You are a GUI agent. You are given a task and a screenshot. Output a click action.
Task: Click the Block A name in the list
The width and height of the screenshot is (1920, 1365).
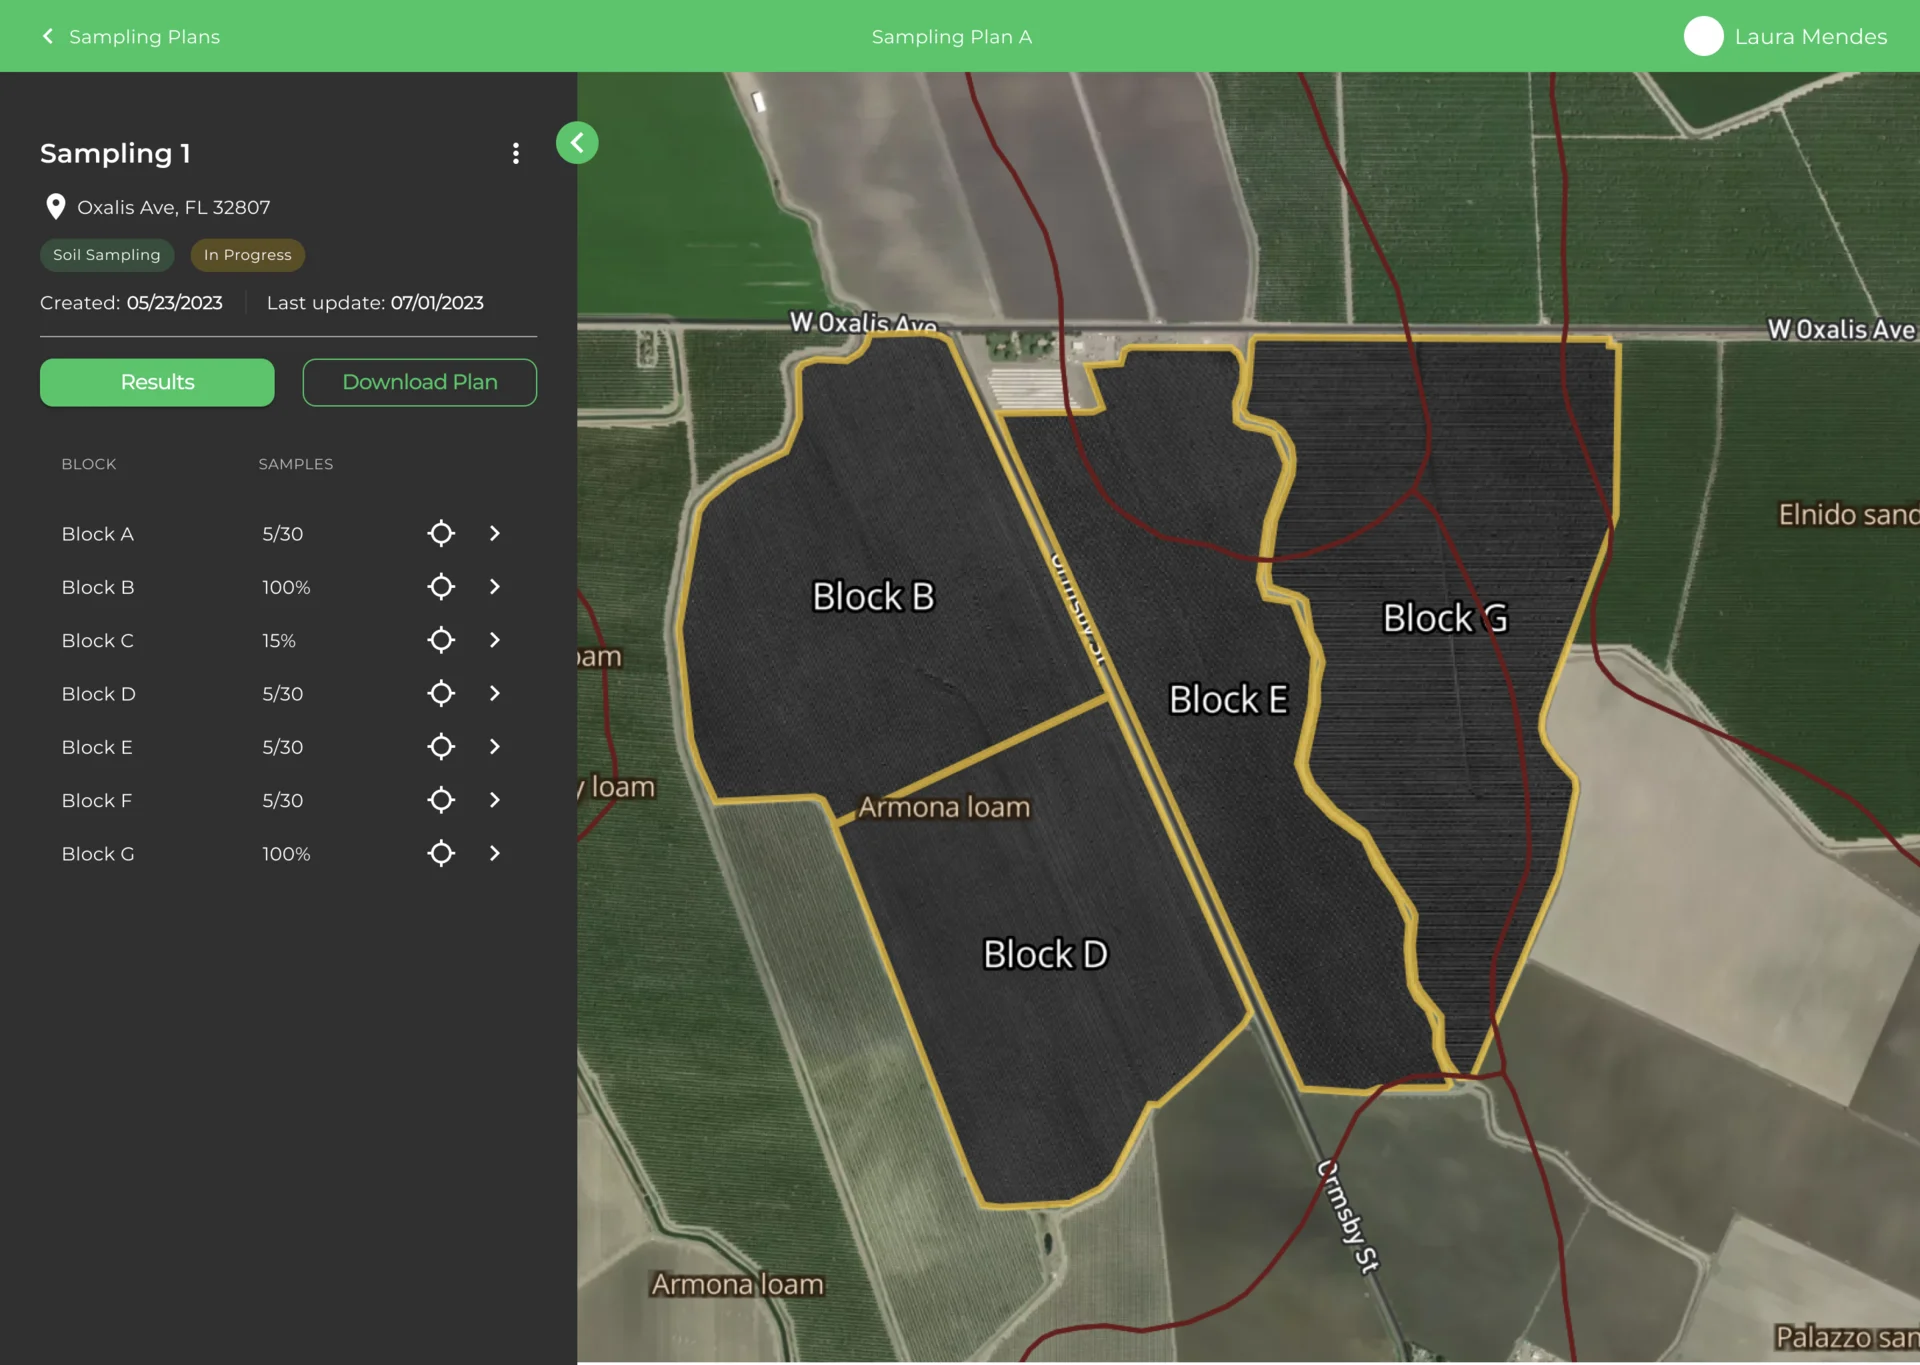(x=98, y=534)
